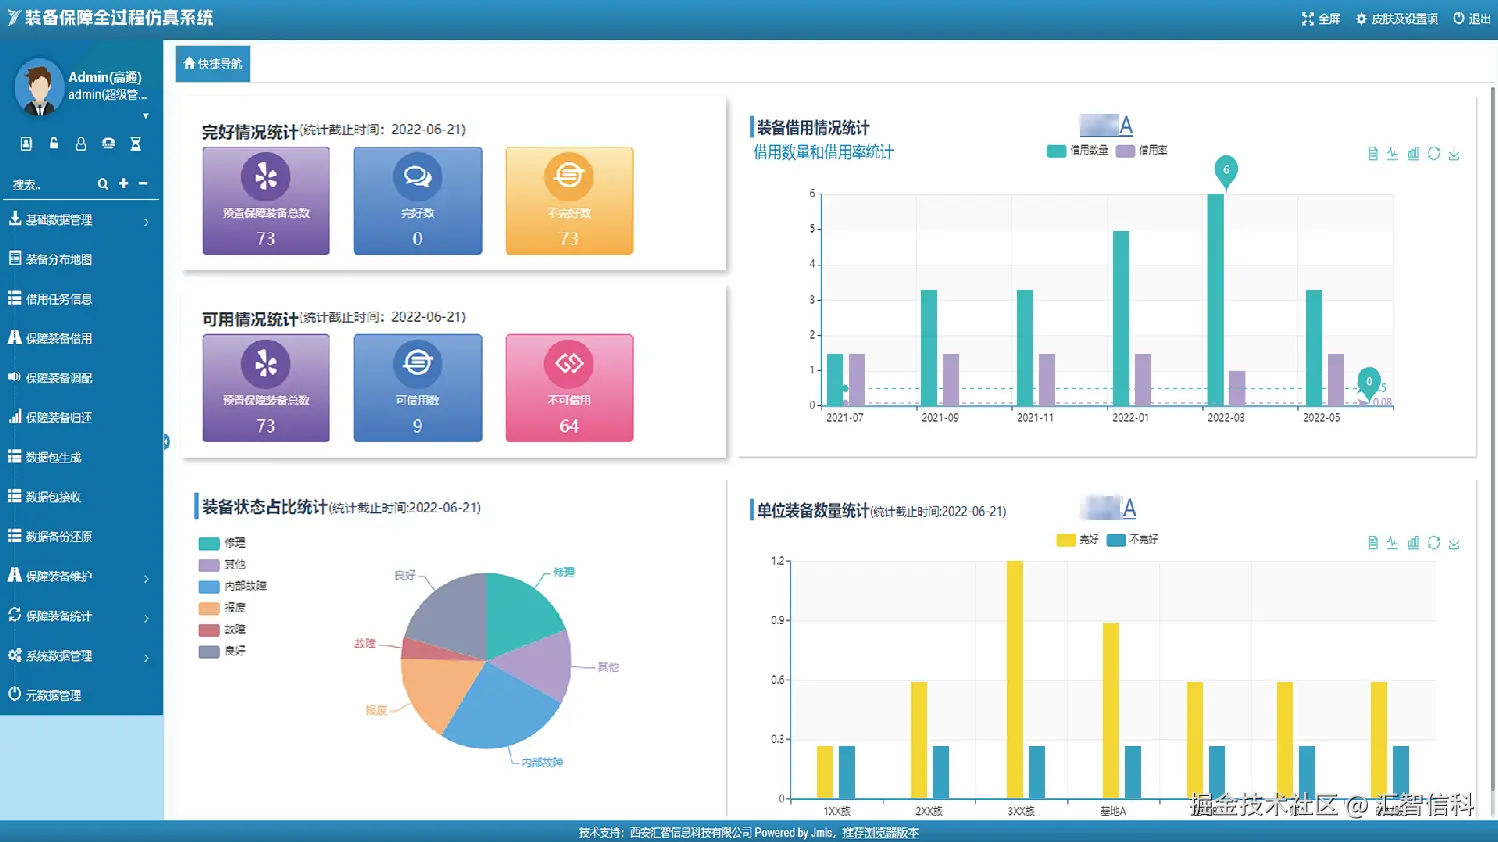Click the lock icon under Admin profile
The width and height of the screenshot is (1498, 842).
click(x=54, y=144)
